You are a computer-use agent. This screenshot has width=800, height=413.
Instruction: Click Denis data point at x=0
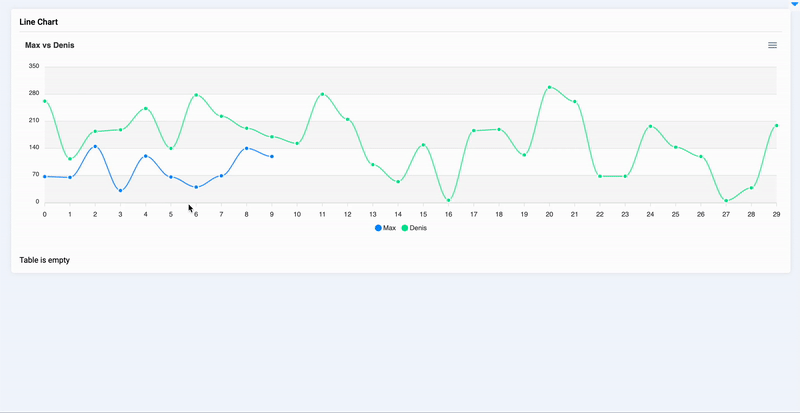tap(45, 101)
